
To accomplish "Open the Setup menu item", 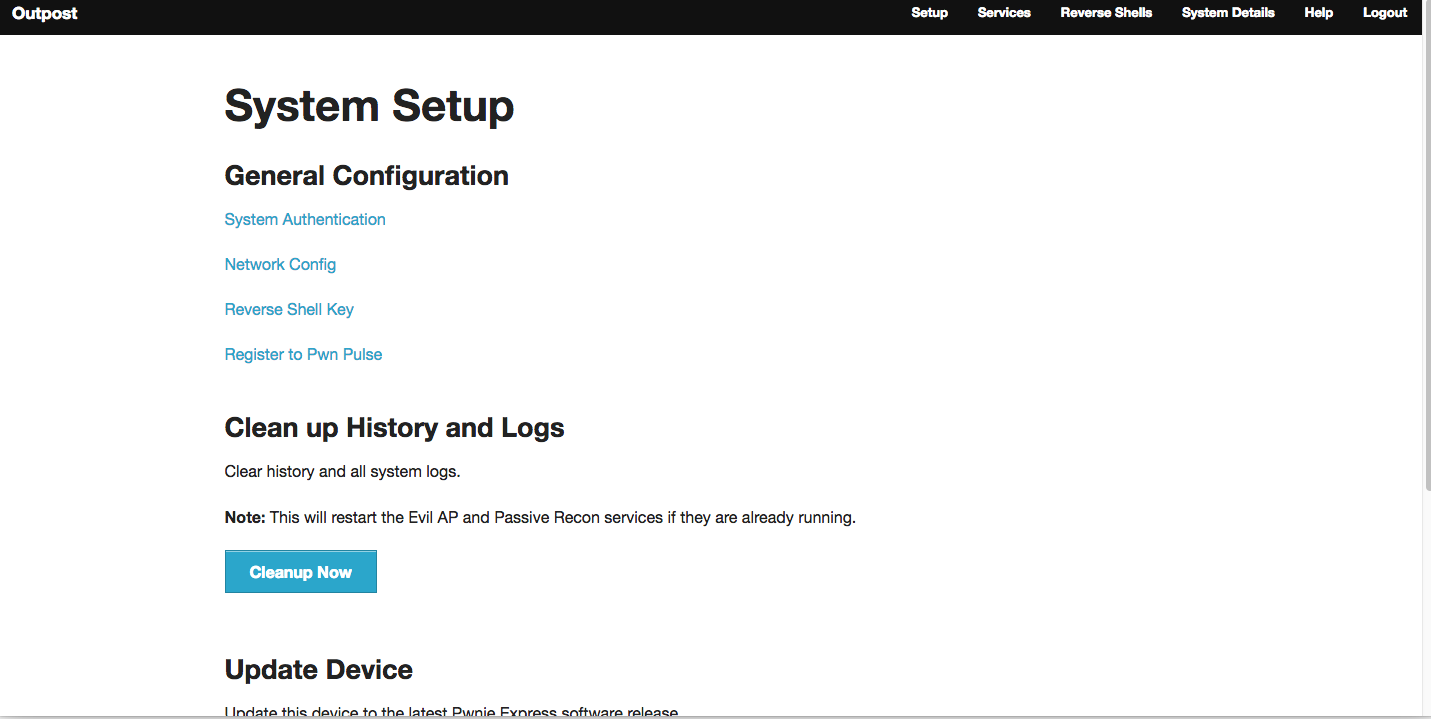I will point(929,13).
